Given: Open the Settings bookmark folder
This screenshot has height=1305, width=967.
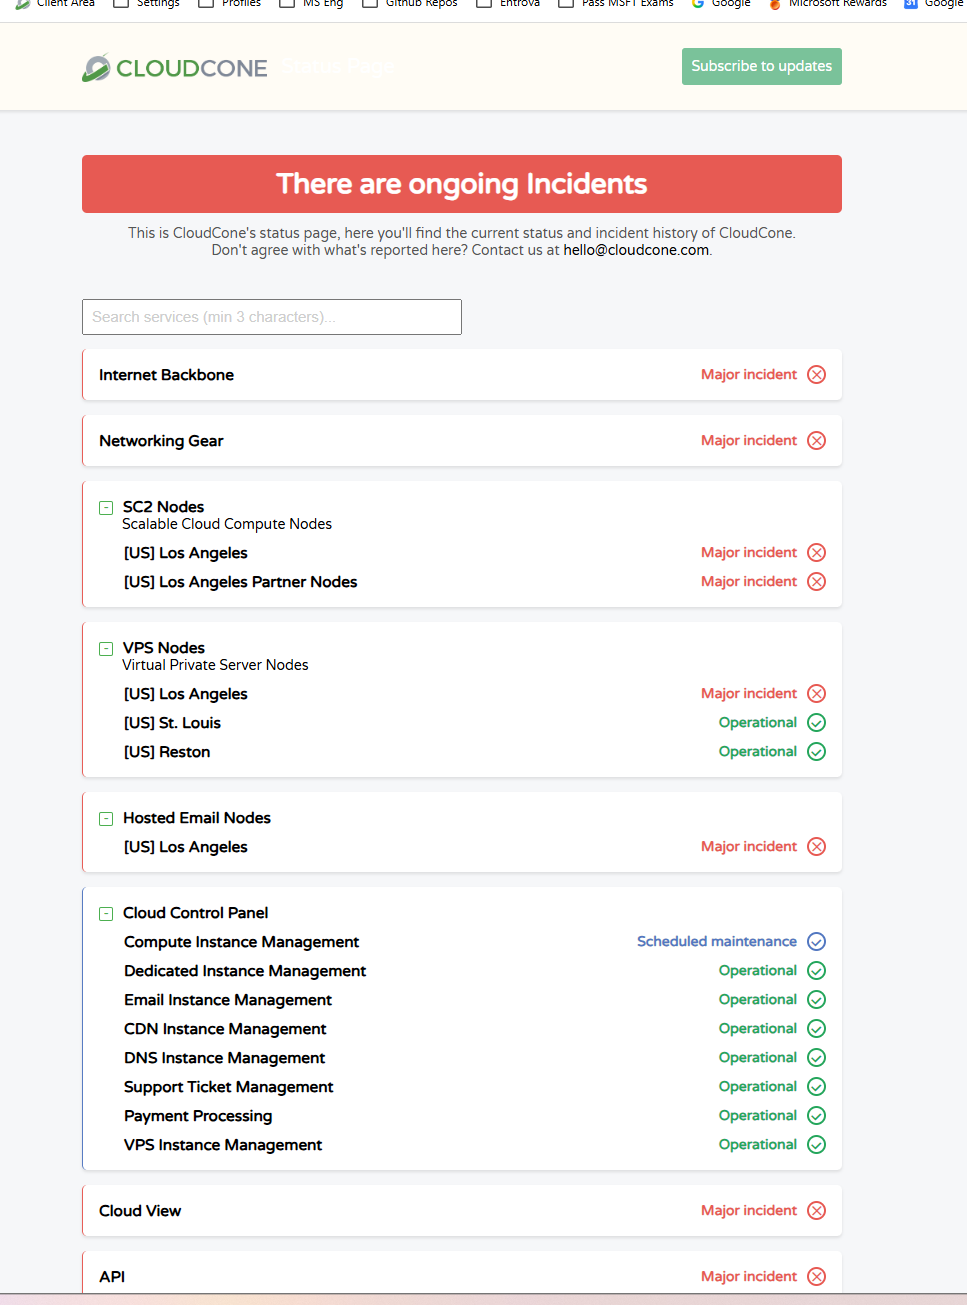Looking at the screenshot, I should [x=147, y=4].
